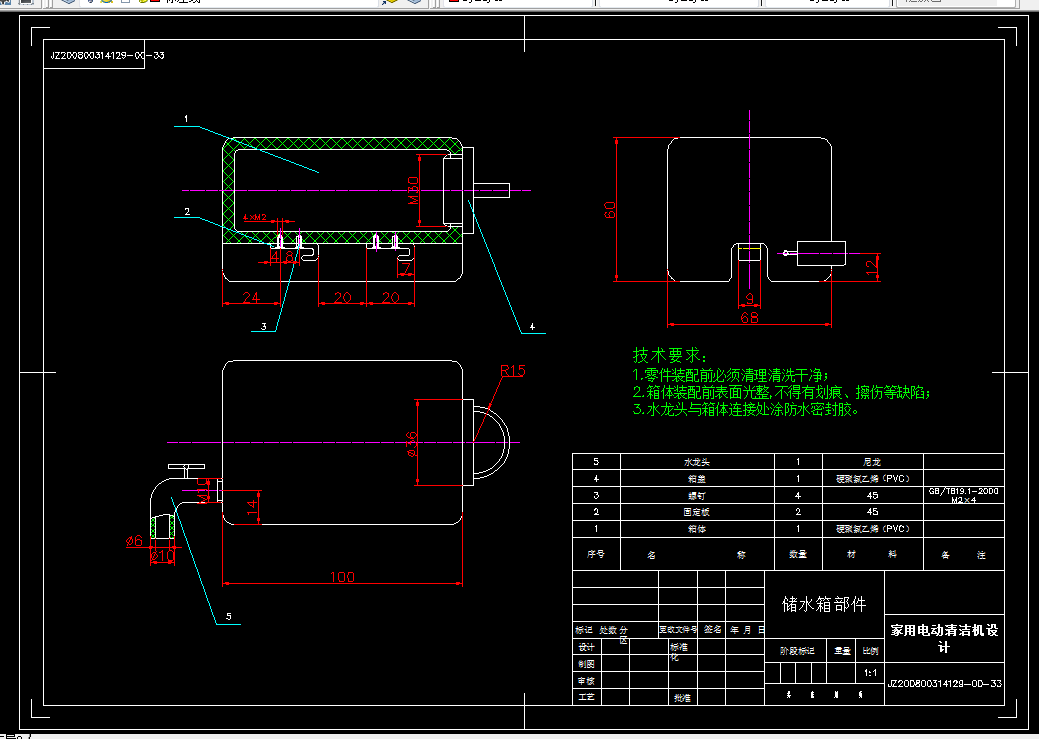Click the 阶段标记 label
The height and width of the screenshot is (739, 1039).
click(797, 651)
